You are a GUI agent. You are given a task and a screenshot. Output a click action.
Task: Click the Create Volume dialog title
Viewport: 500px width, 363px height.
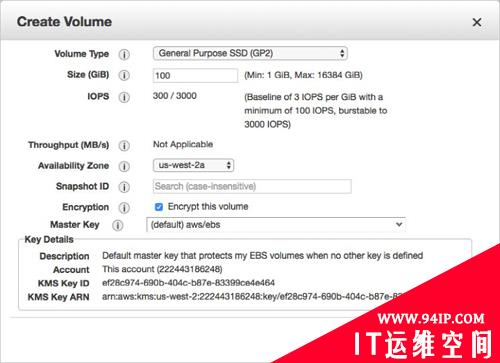[64, 22]
